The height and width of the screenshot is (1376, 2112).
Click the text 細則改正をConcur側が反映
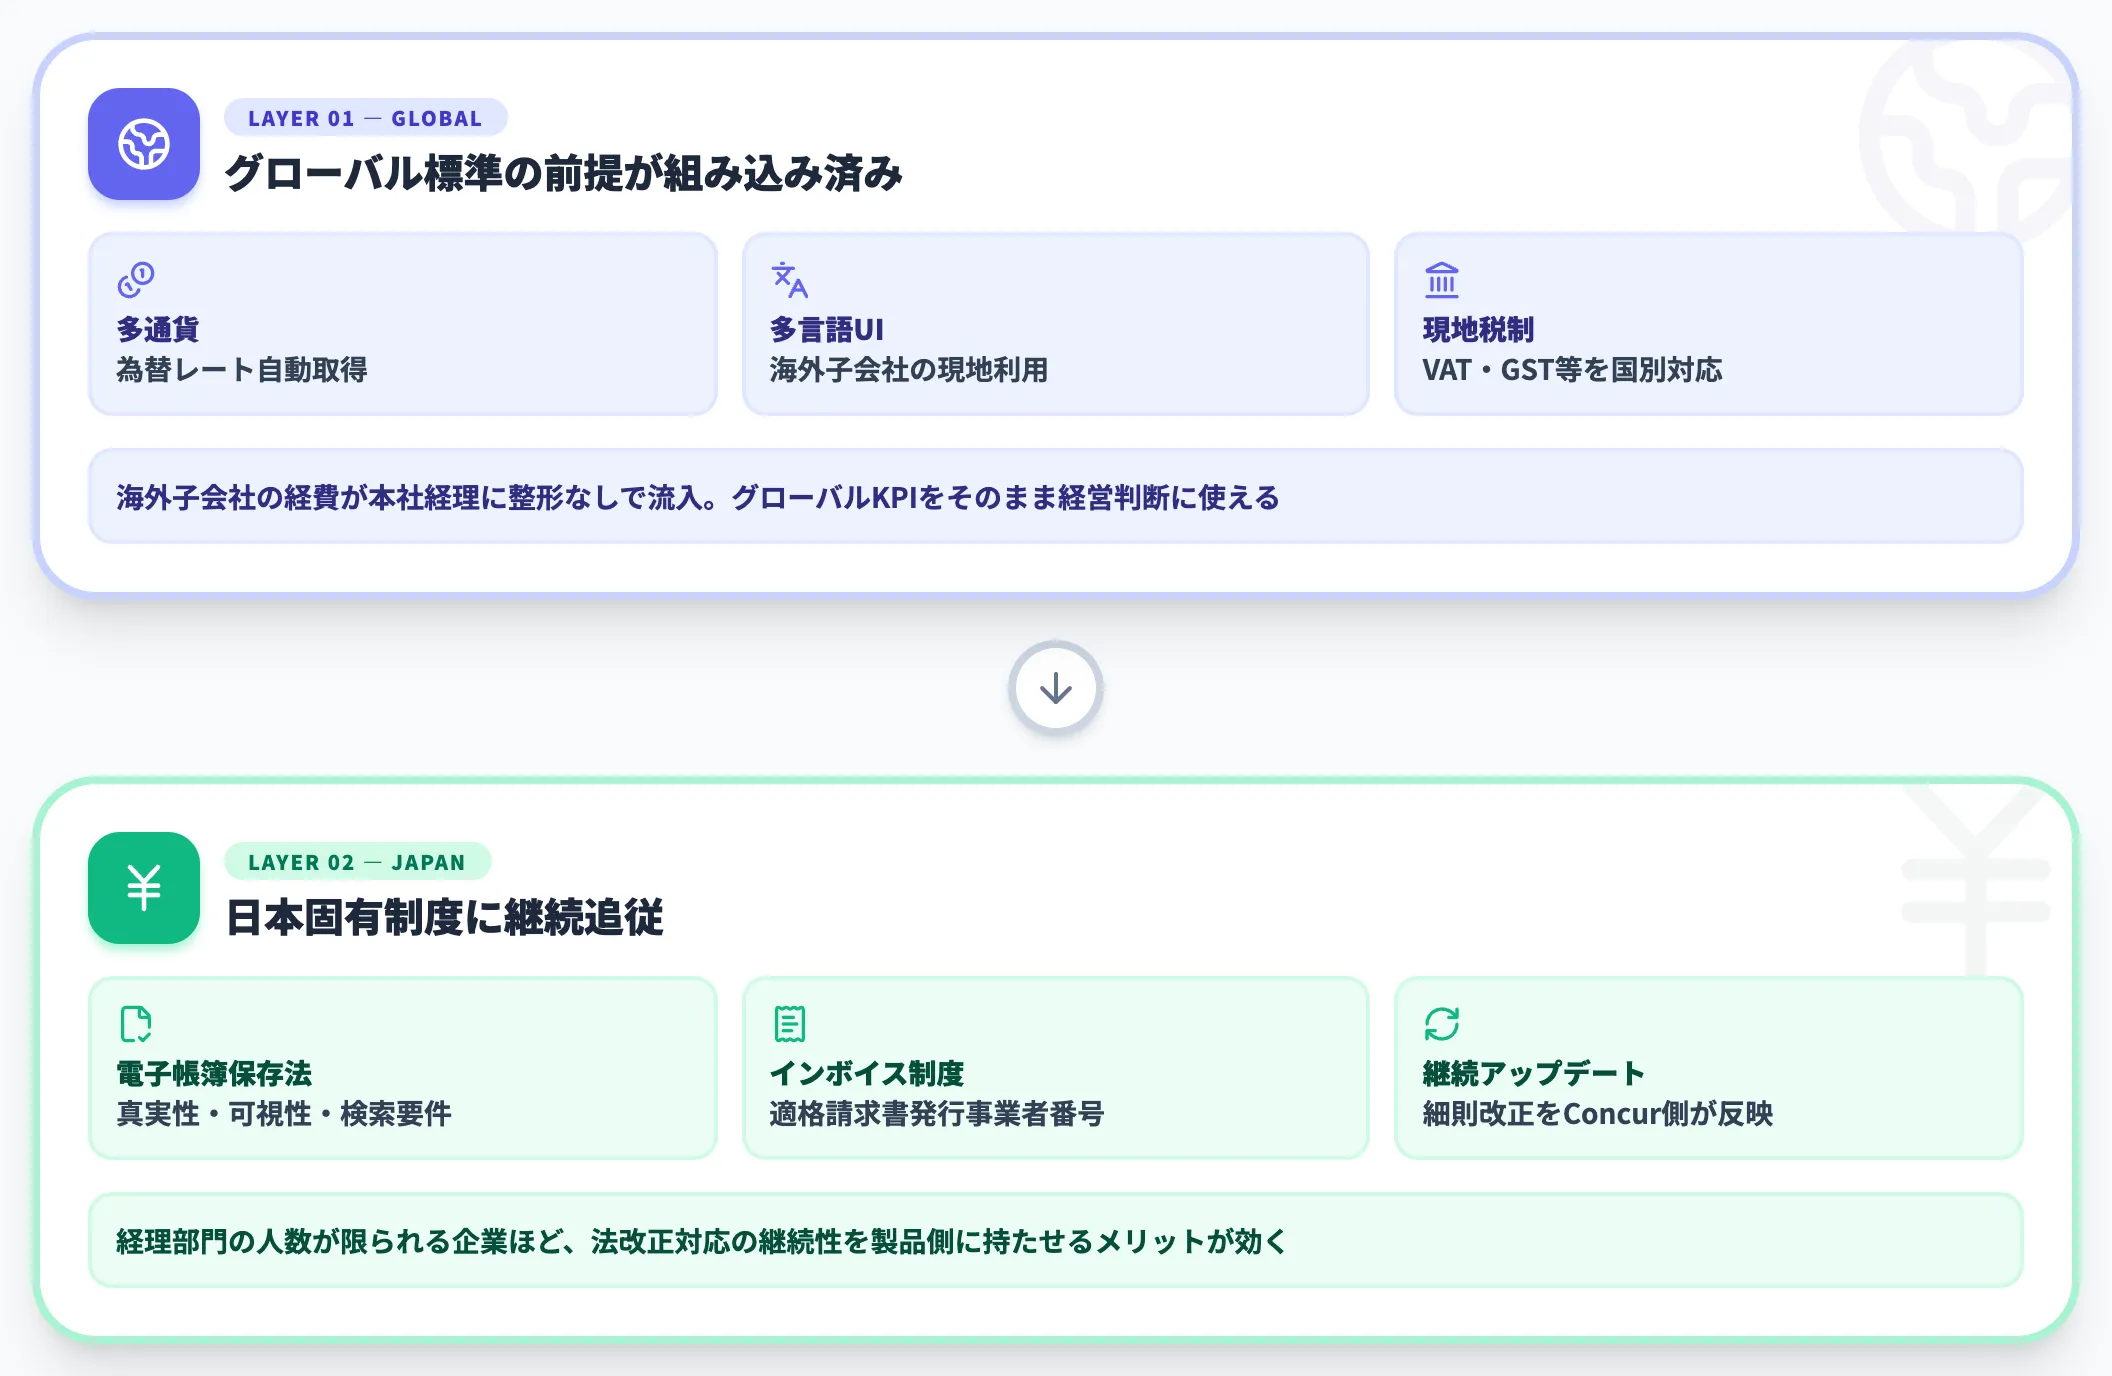1598,1114
